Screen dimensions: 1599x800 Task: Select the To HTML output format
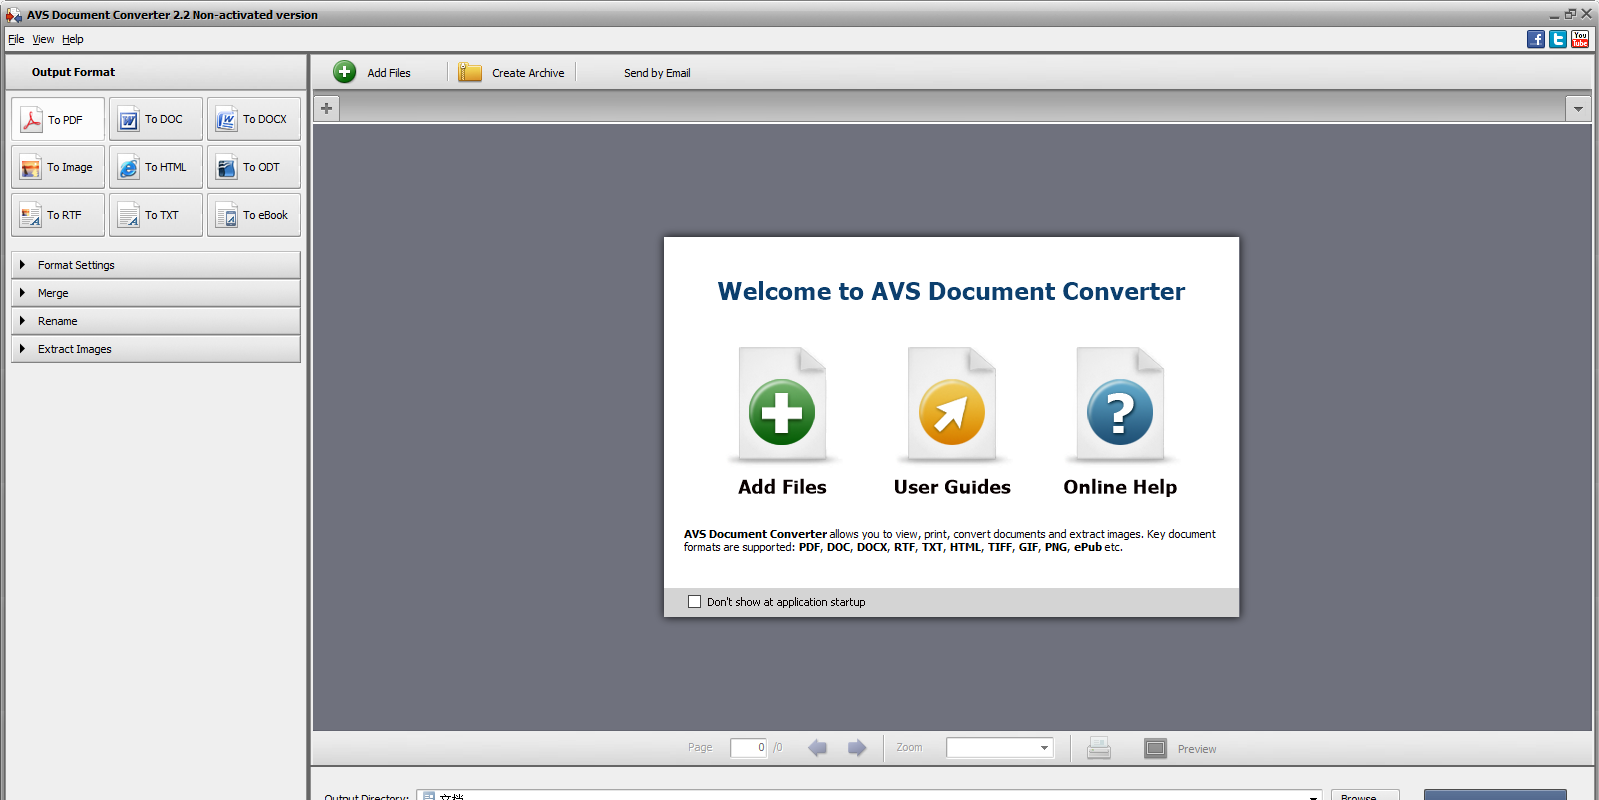(156, 167)
